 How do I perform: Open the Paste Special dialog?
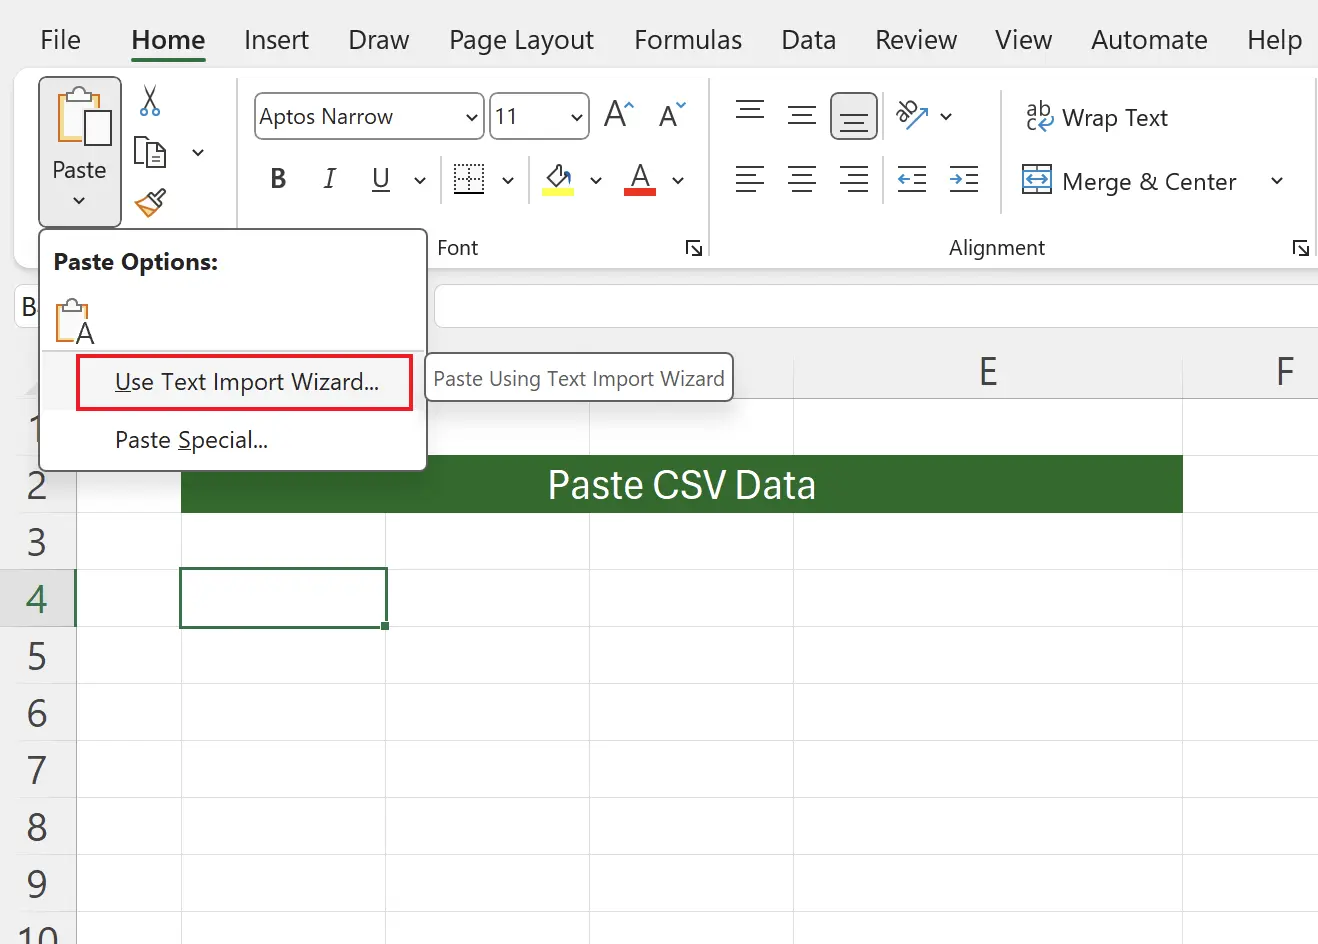click(190, 440)
